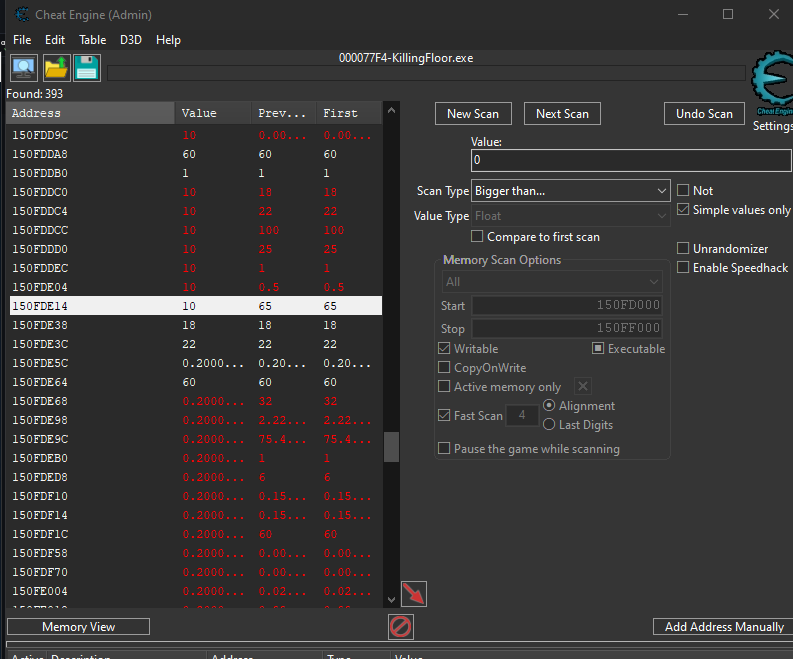Click the Prev... column header

(x=284, y=113)
